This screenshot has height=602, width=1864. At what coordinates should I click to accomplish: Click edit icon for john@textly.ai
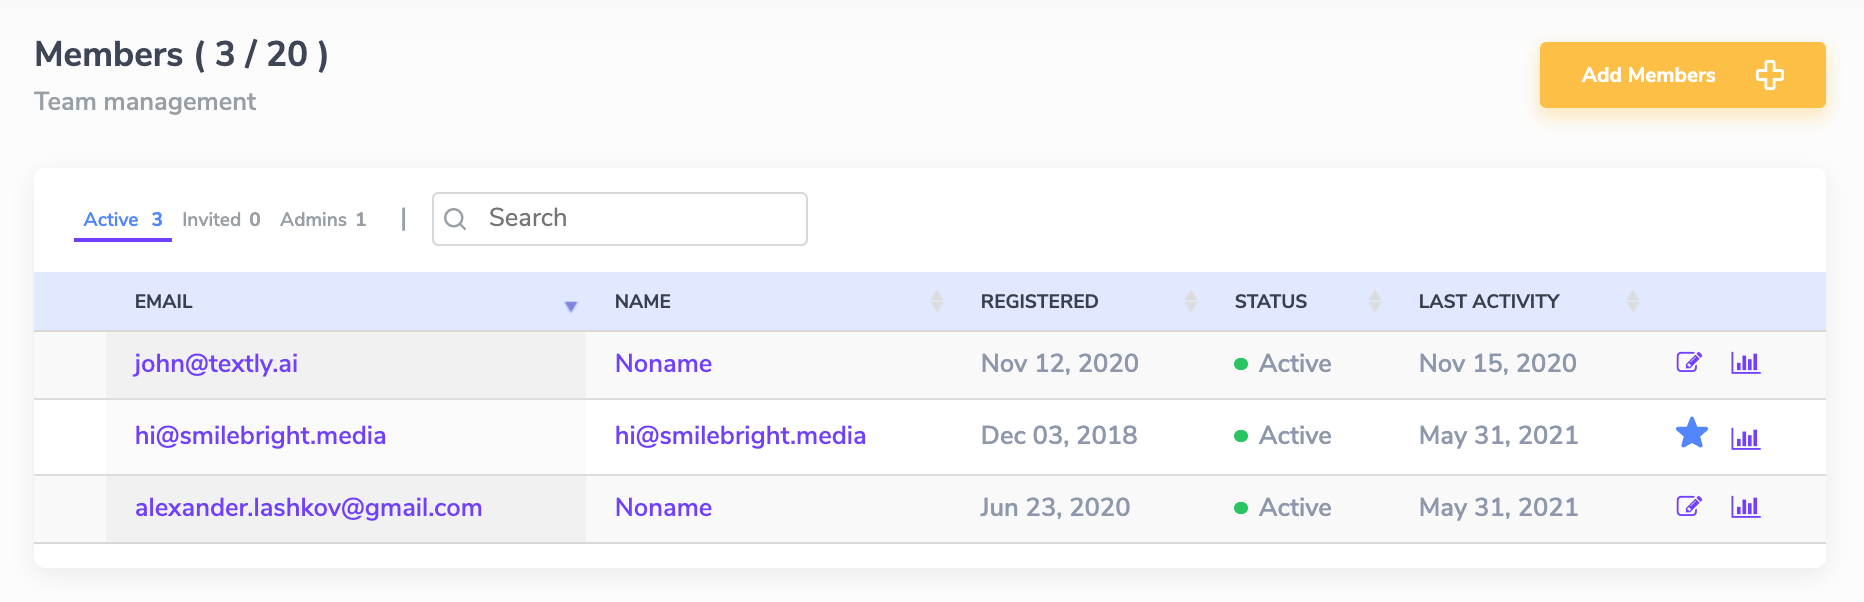[1689, 363]
